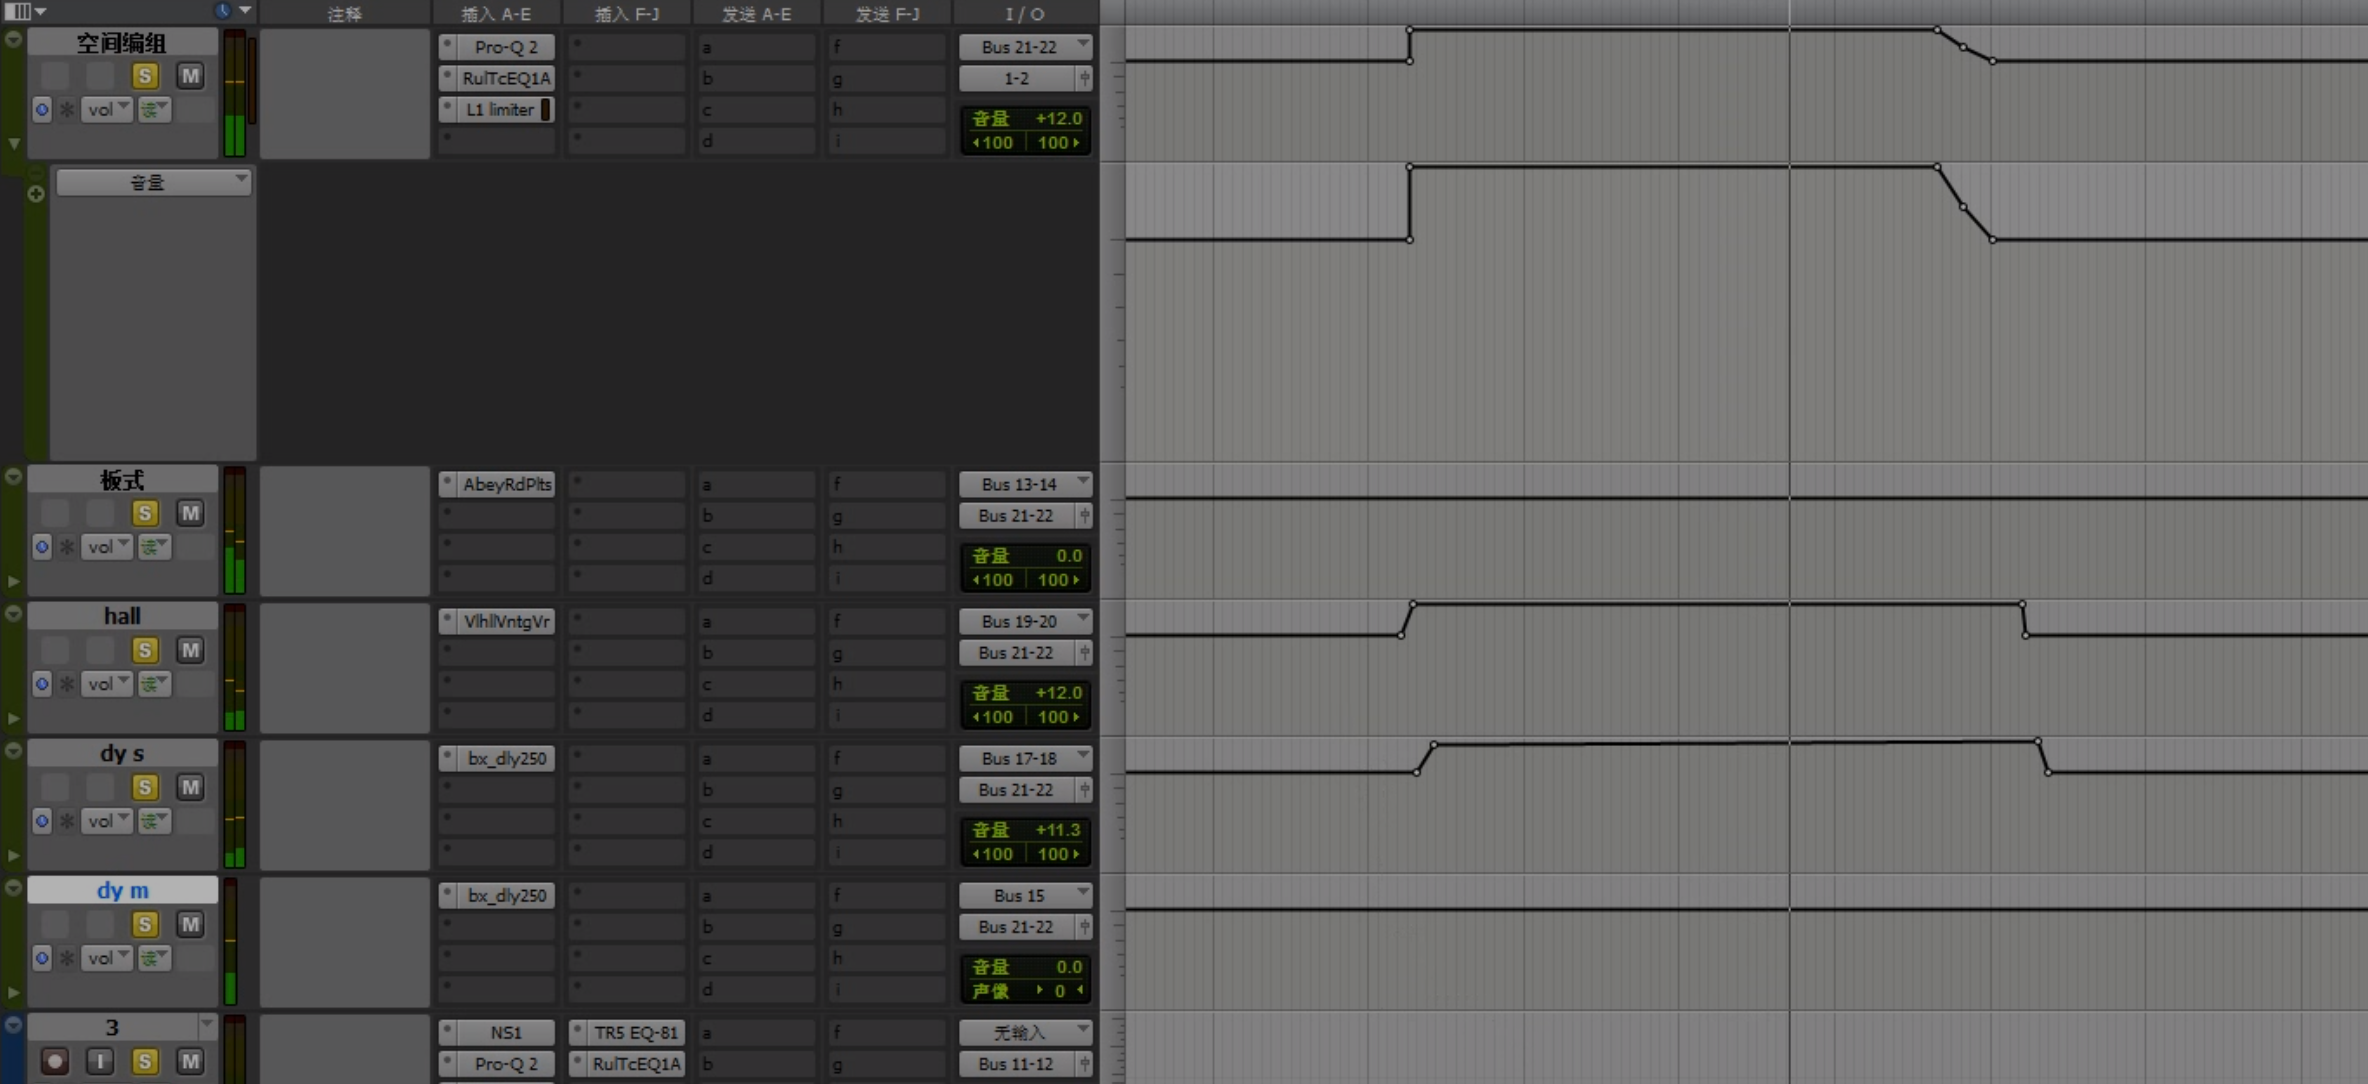Click the 音量 +11.3 volume field on dy s
The width and height of the screenshot is (2368, 1084).
[x=1026, y=830]
